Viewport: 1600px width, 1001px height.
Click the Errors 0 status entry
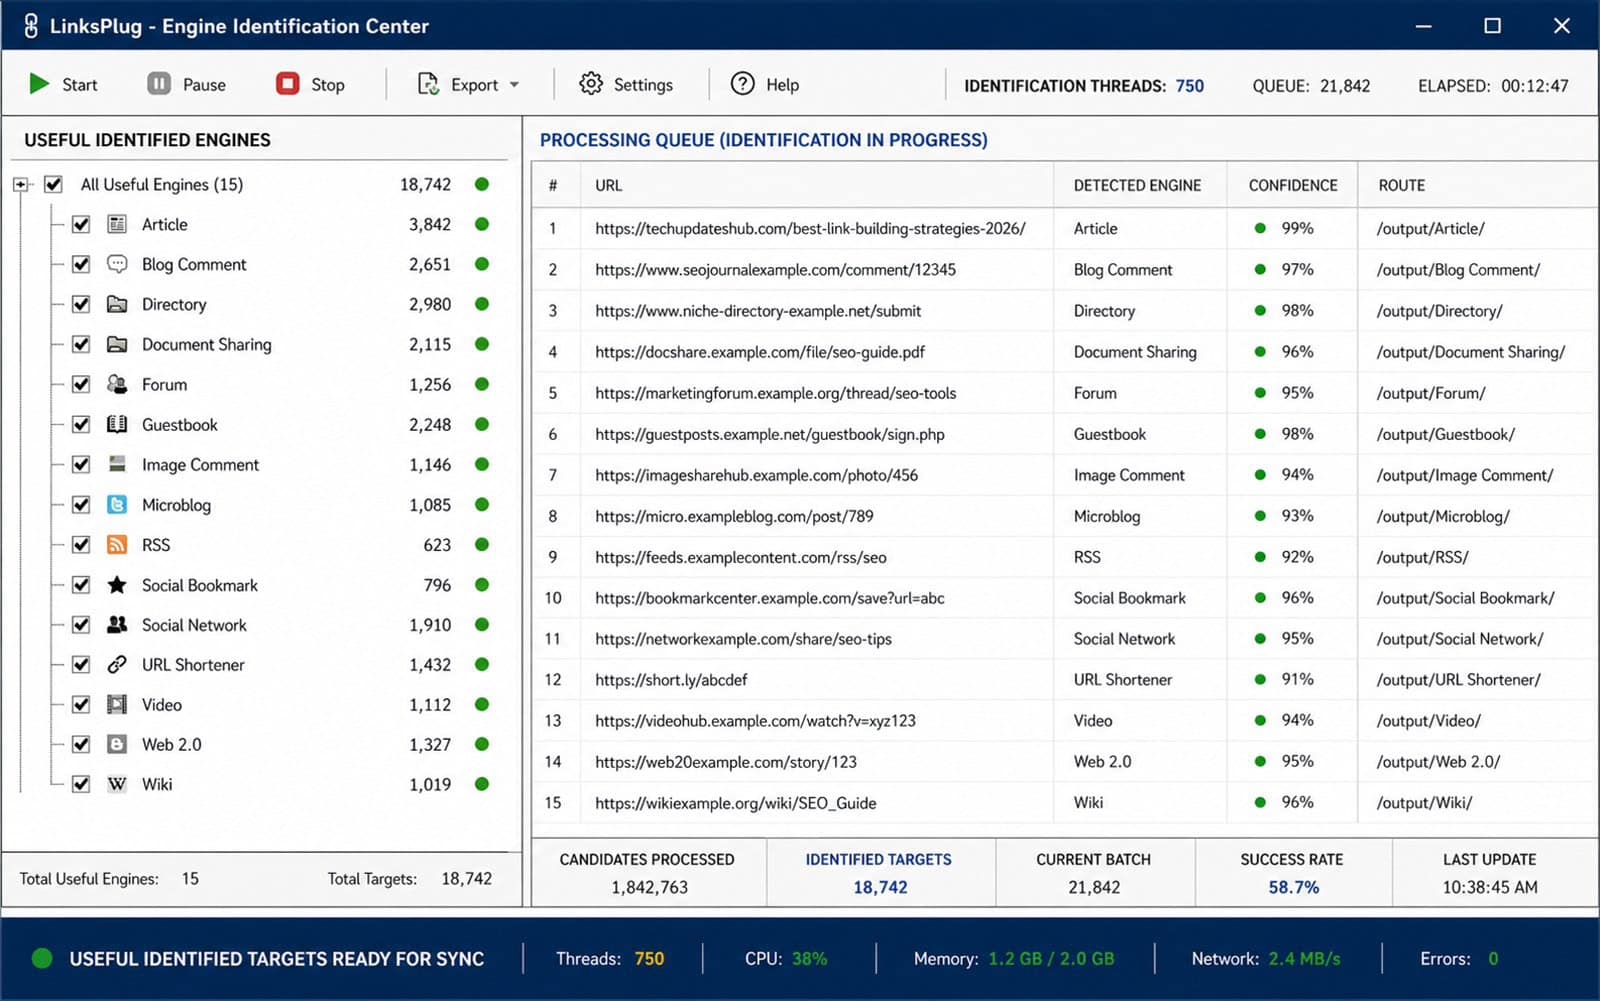1459,958
